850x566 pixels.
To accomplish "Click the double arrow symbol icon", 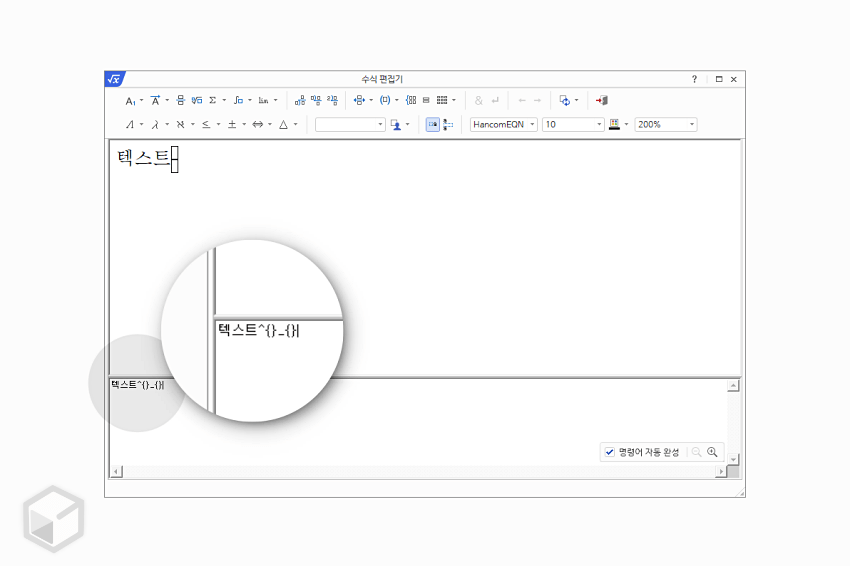I will 258,125.
